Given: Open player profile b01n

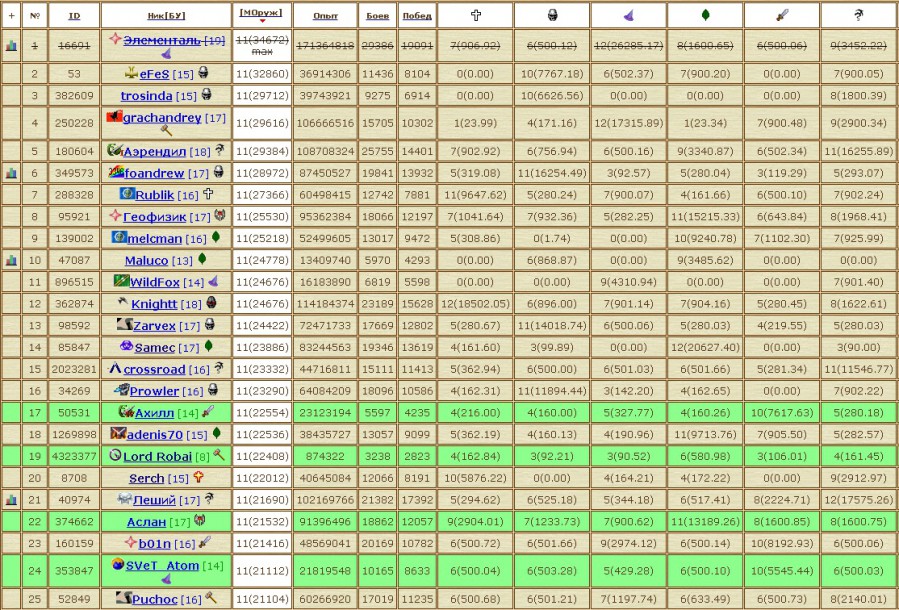Looking at the screenshot, I should (x=155, y=544).
